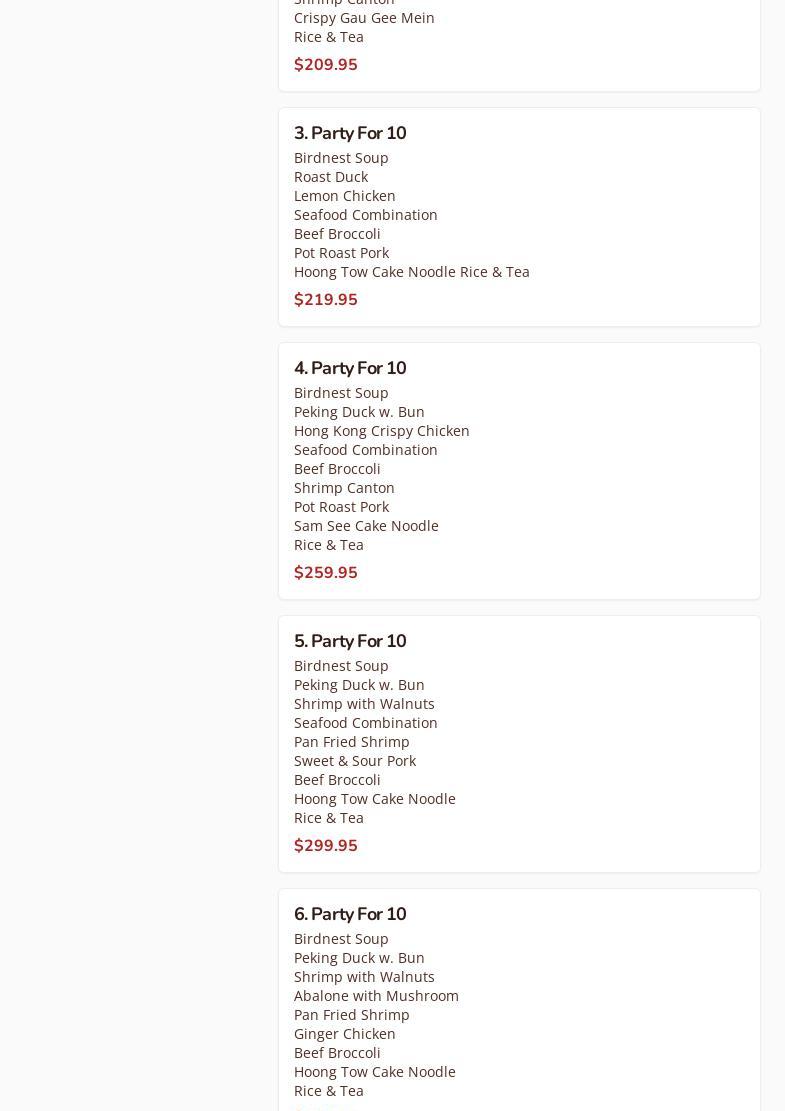Click Crispy Gau Gee Mein in top card

coord(364,18)
